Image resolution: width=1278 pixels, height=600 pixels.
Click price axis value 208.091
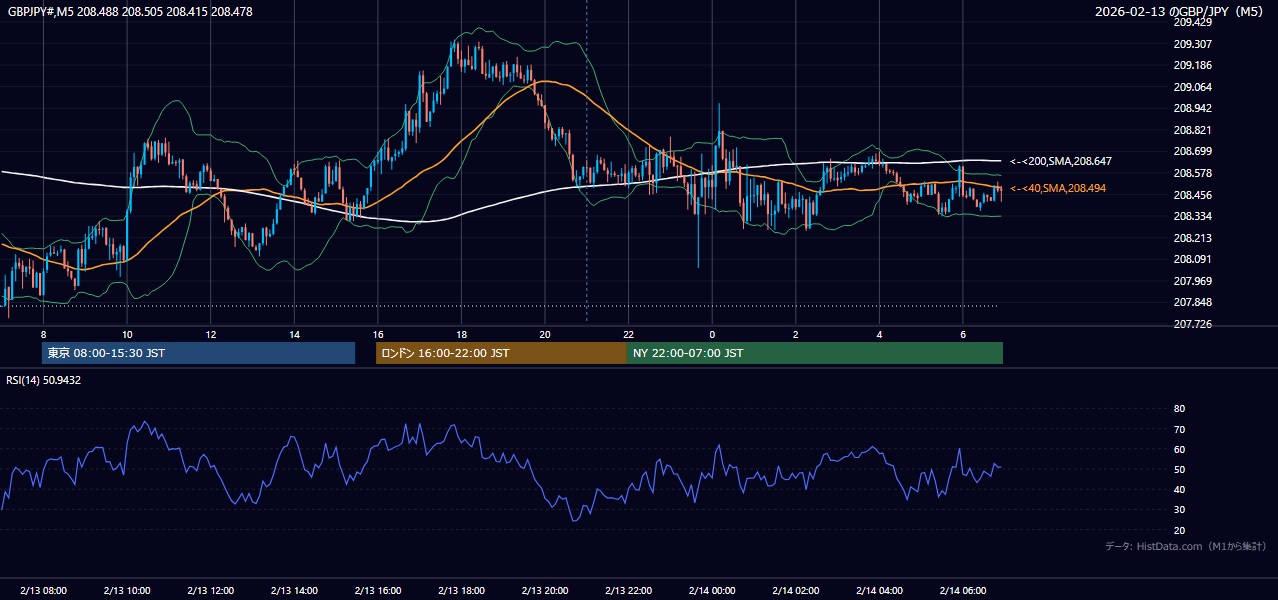(1192, 259)
